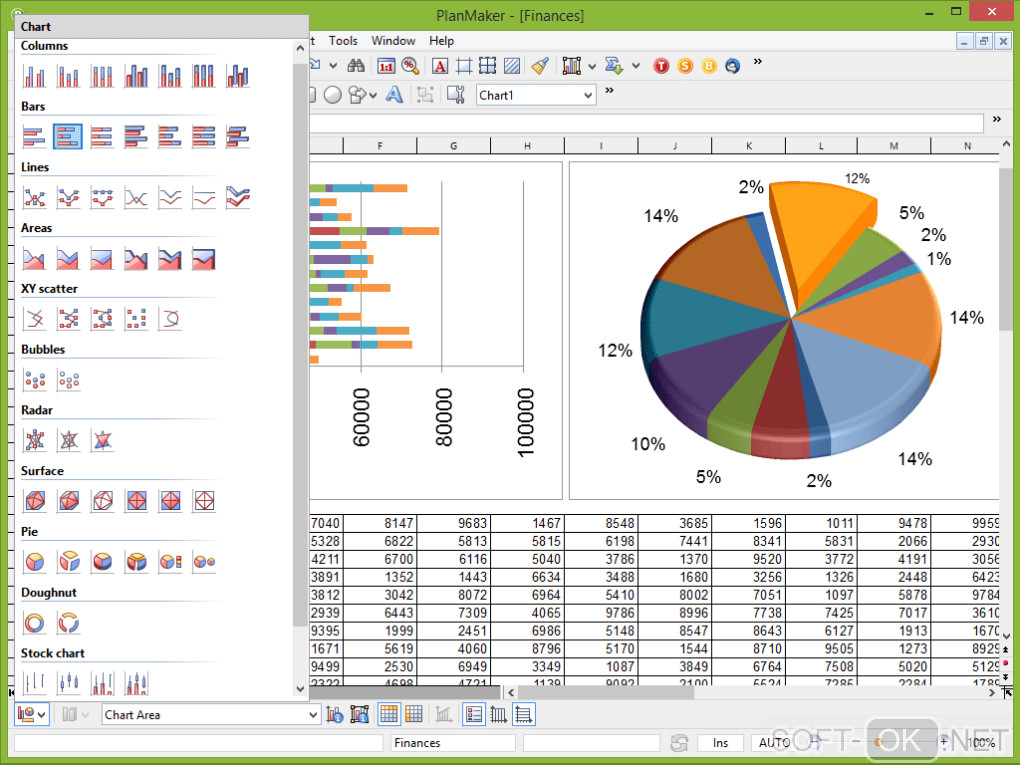Open object properties with the wrench icon
The image size is (1020, 765).
click(x=456, y=95)
